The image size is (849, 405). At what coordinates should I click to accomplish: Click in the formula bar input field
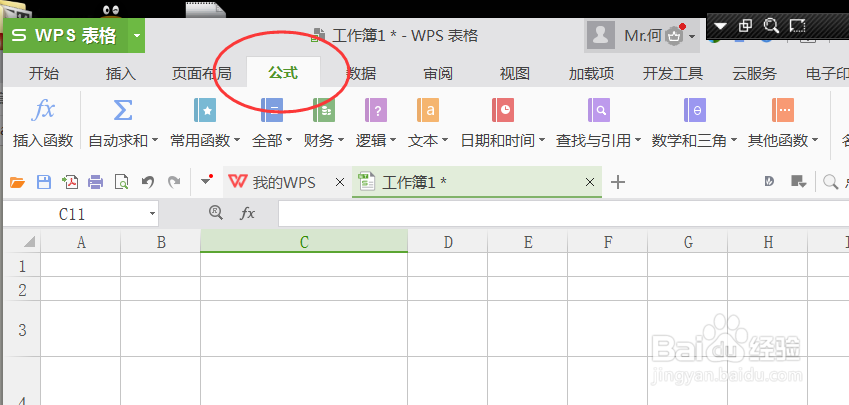pos(563,214)
